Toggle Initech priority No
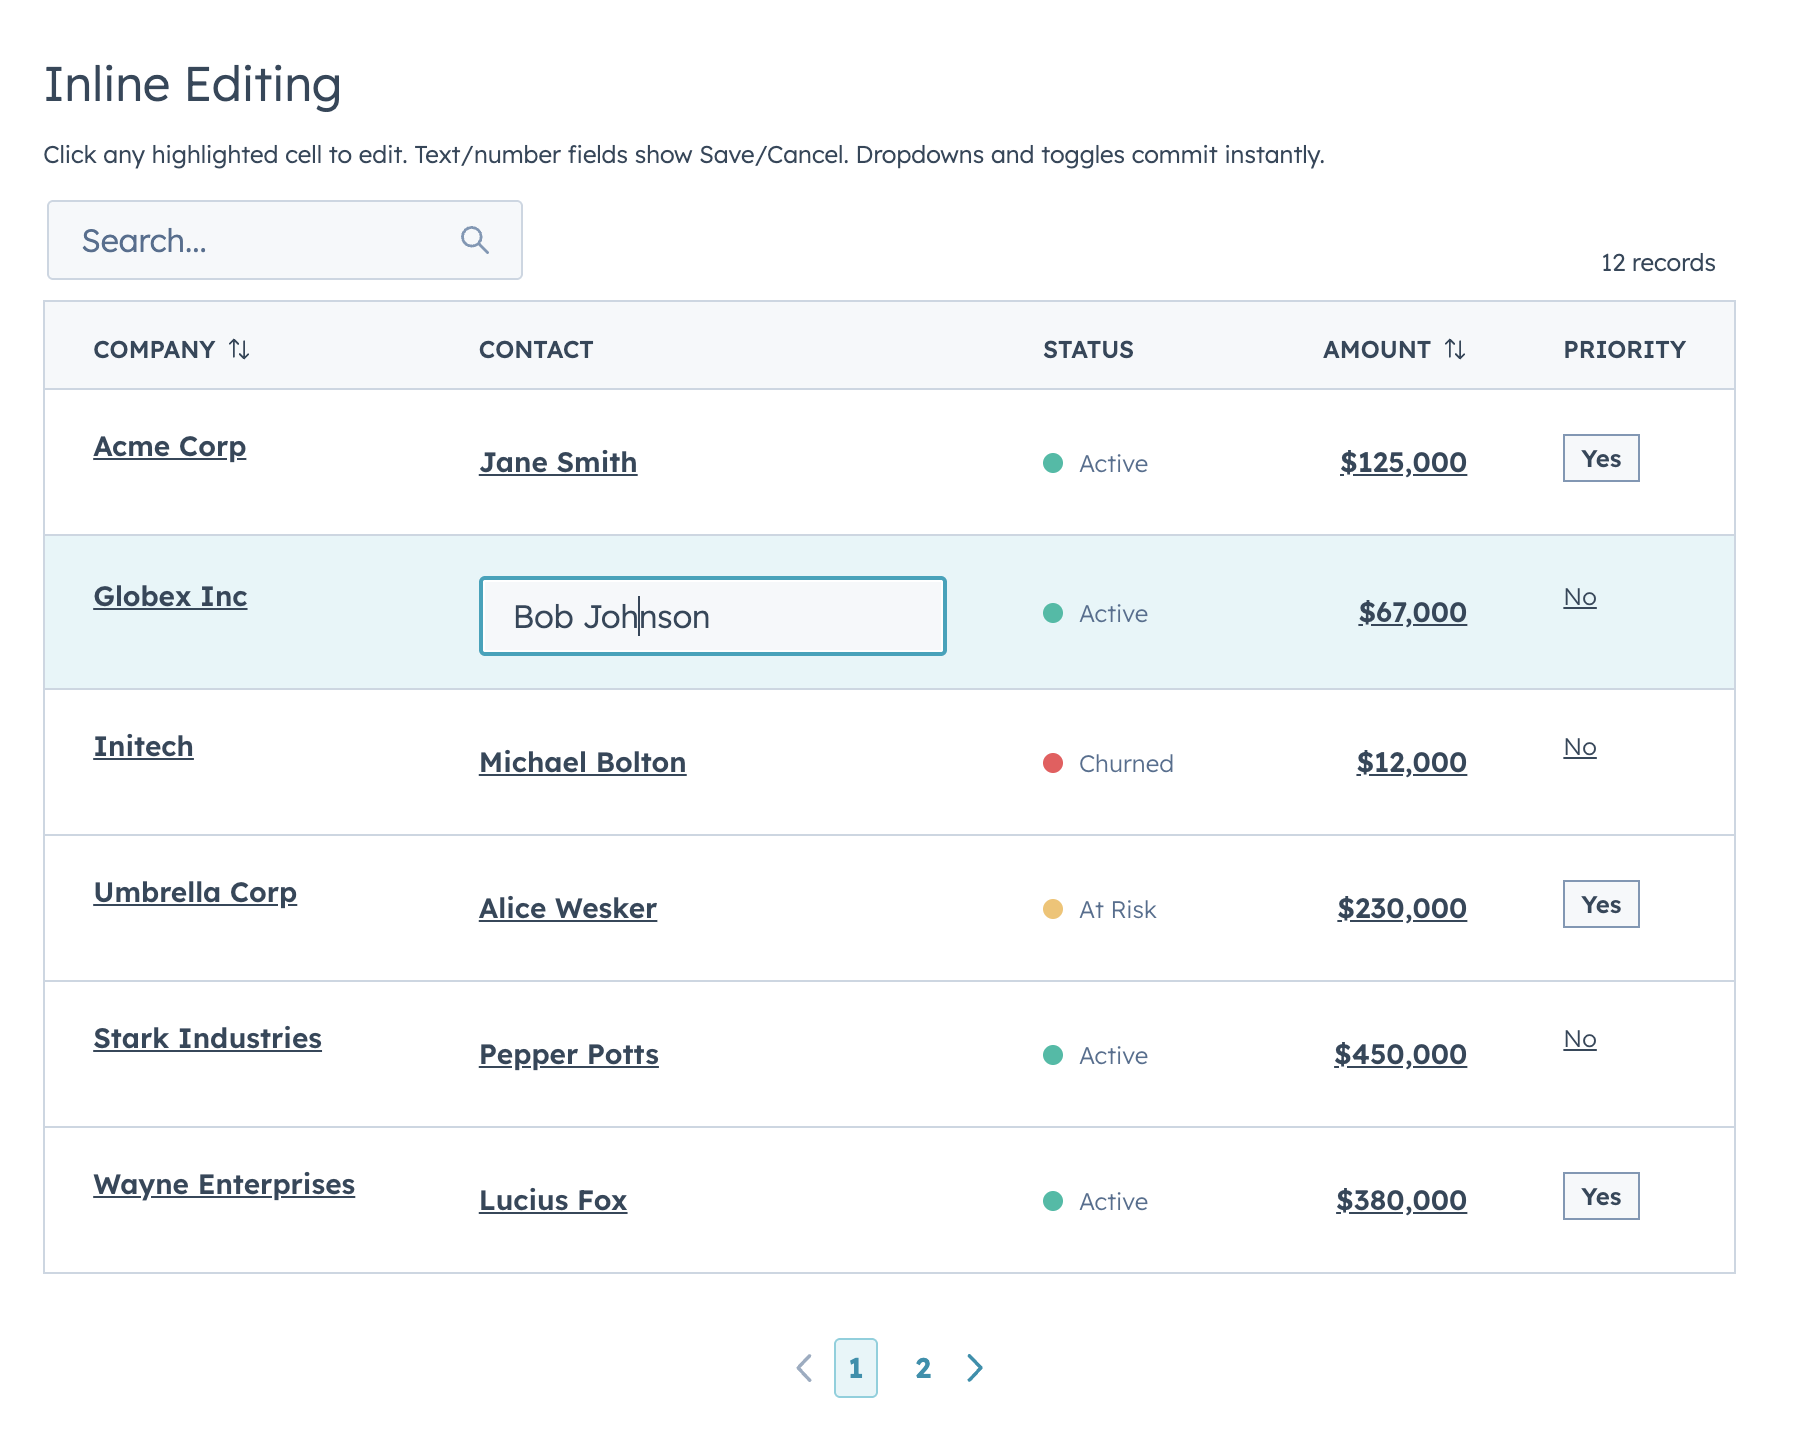 click(x=1580, y=747)
